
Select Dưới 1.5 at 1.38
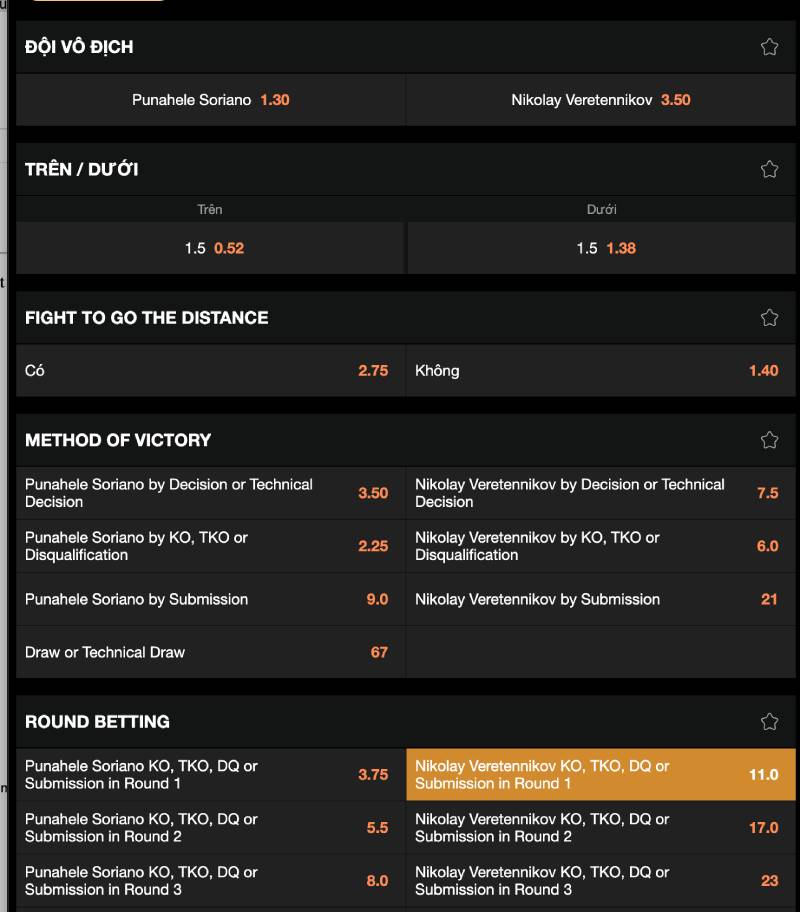pyautogui.click(x=602, y=248)
